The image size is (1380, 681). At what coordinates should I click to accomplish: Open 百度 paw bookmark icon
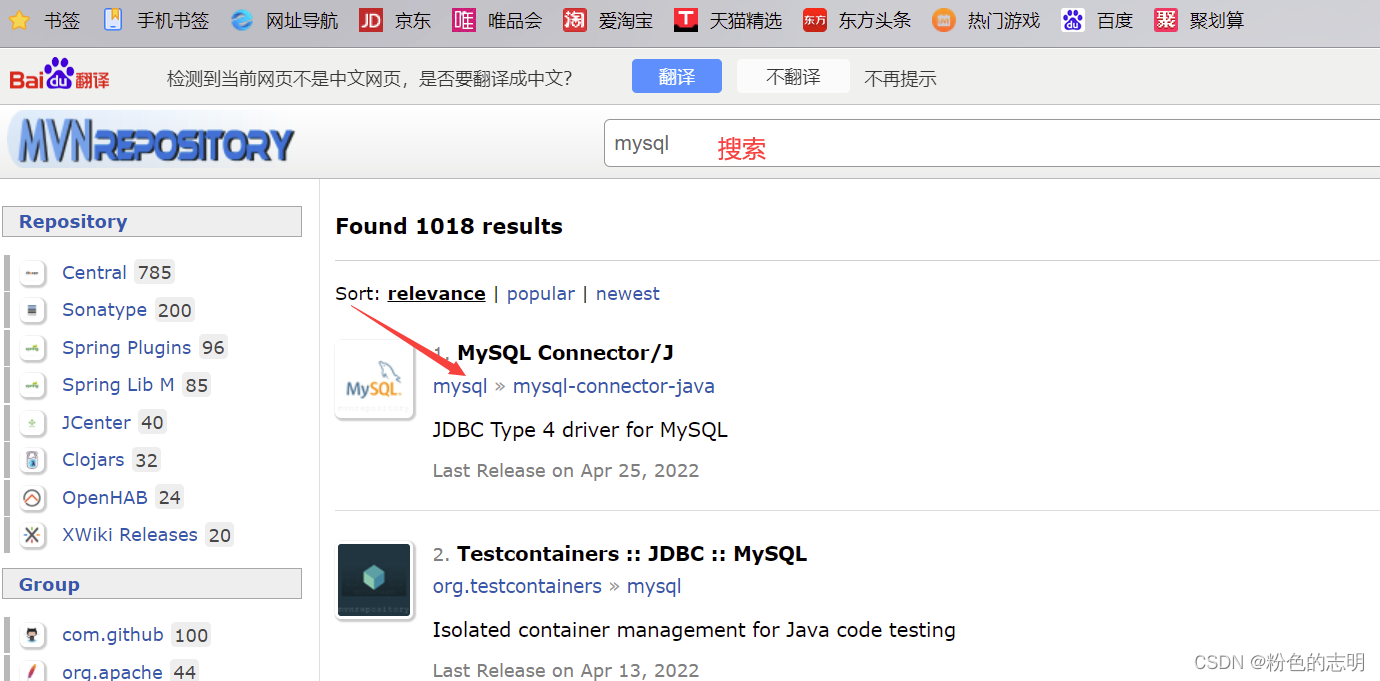(1073, 20)
